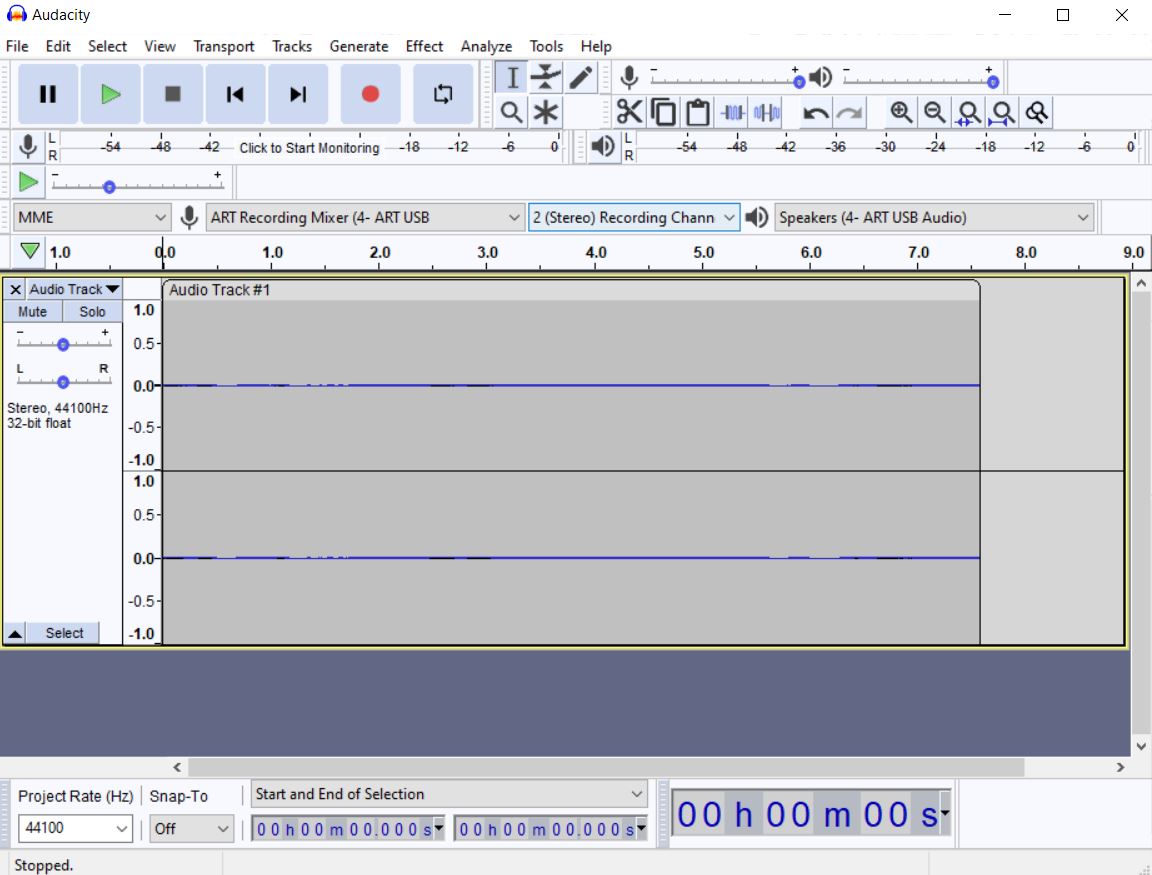The height and width of the screenshot is (875, 1152).
Task: Collapse the track with the up-arrow button
Action: pos(15,633)
